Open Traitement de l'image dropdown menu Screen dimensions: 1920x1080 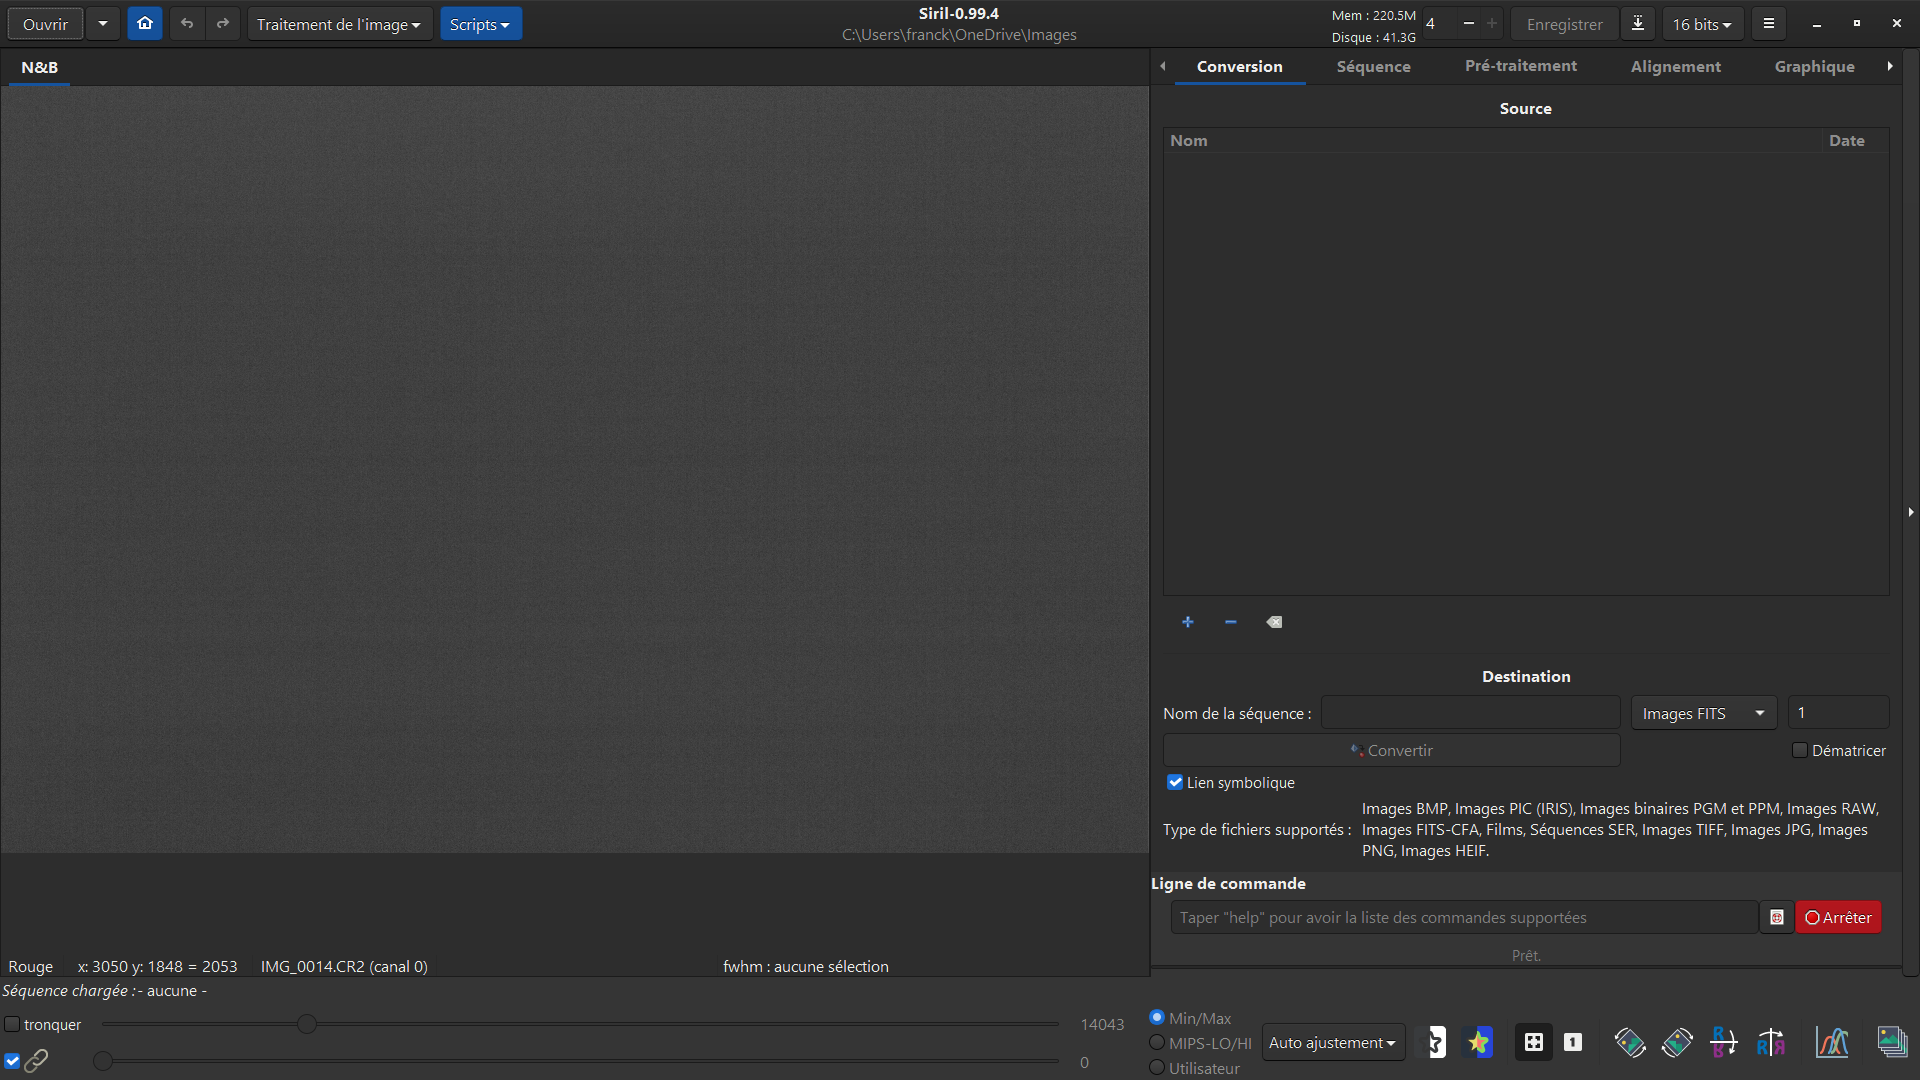339,24
